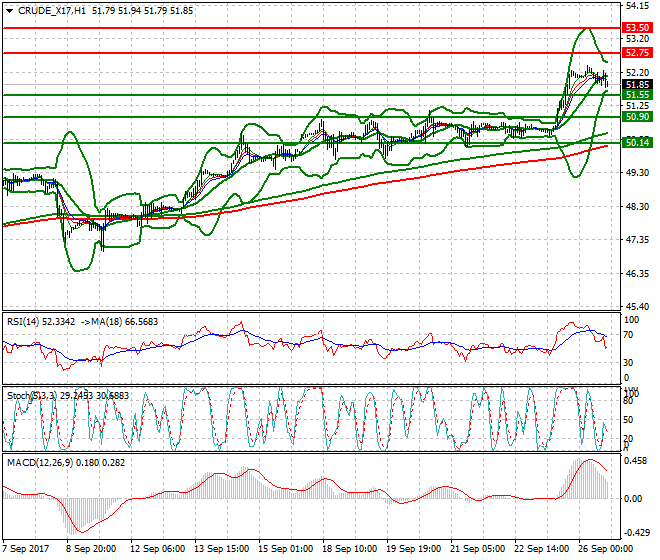
Task: Open the chart menu triangle beside CRUDE_X17
Action: pyautogui.click(x=9, y=11)
